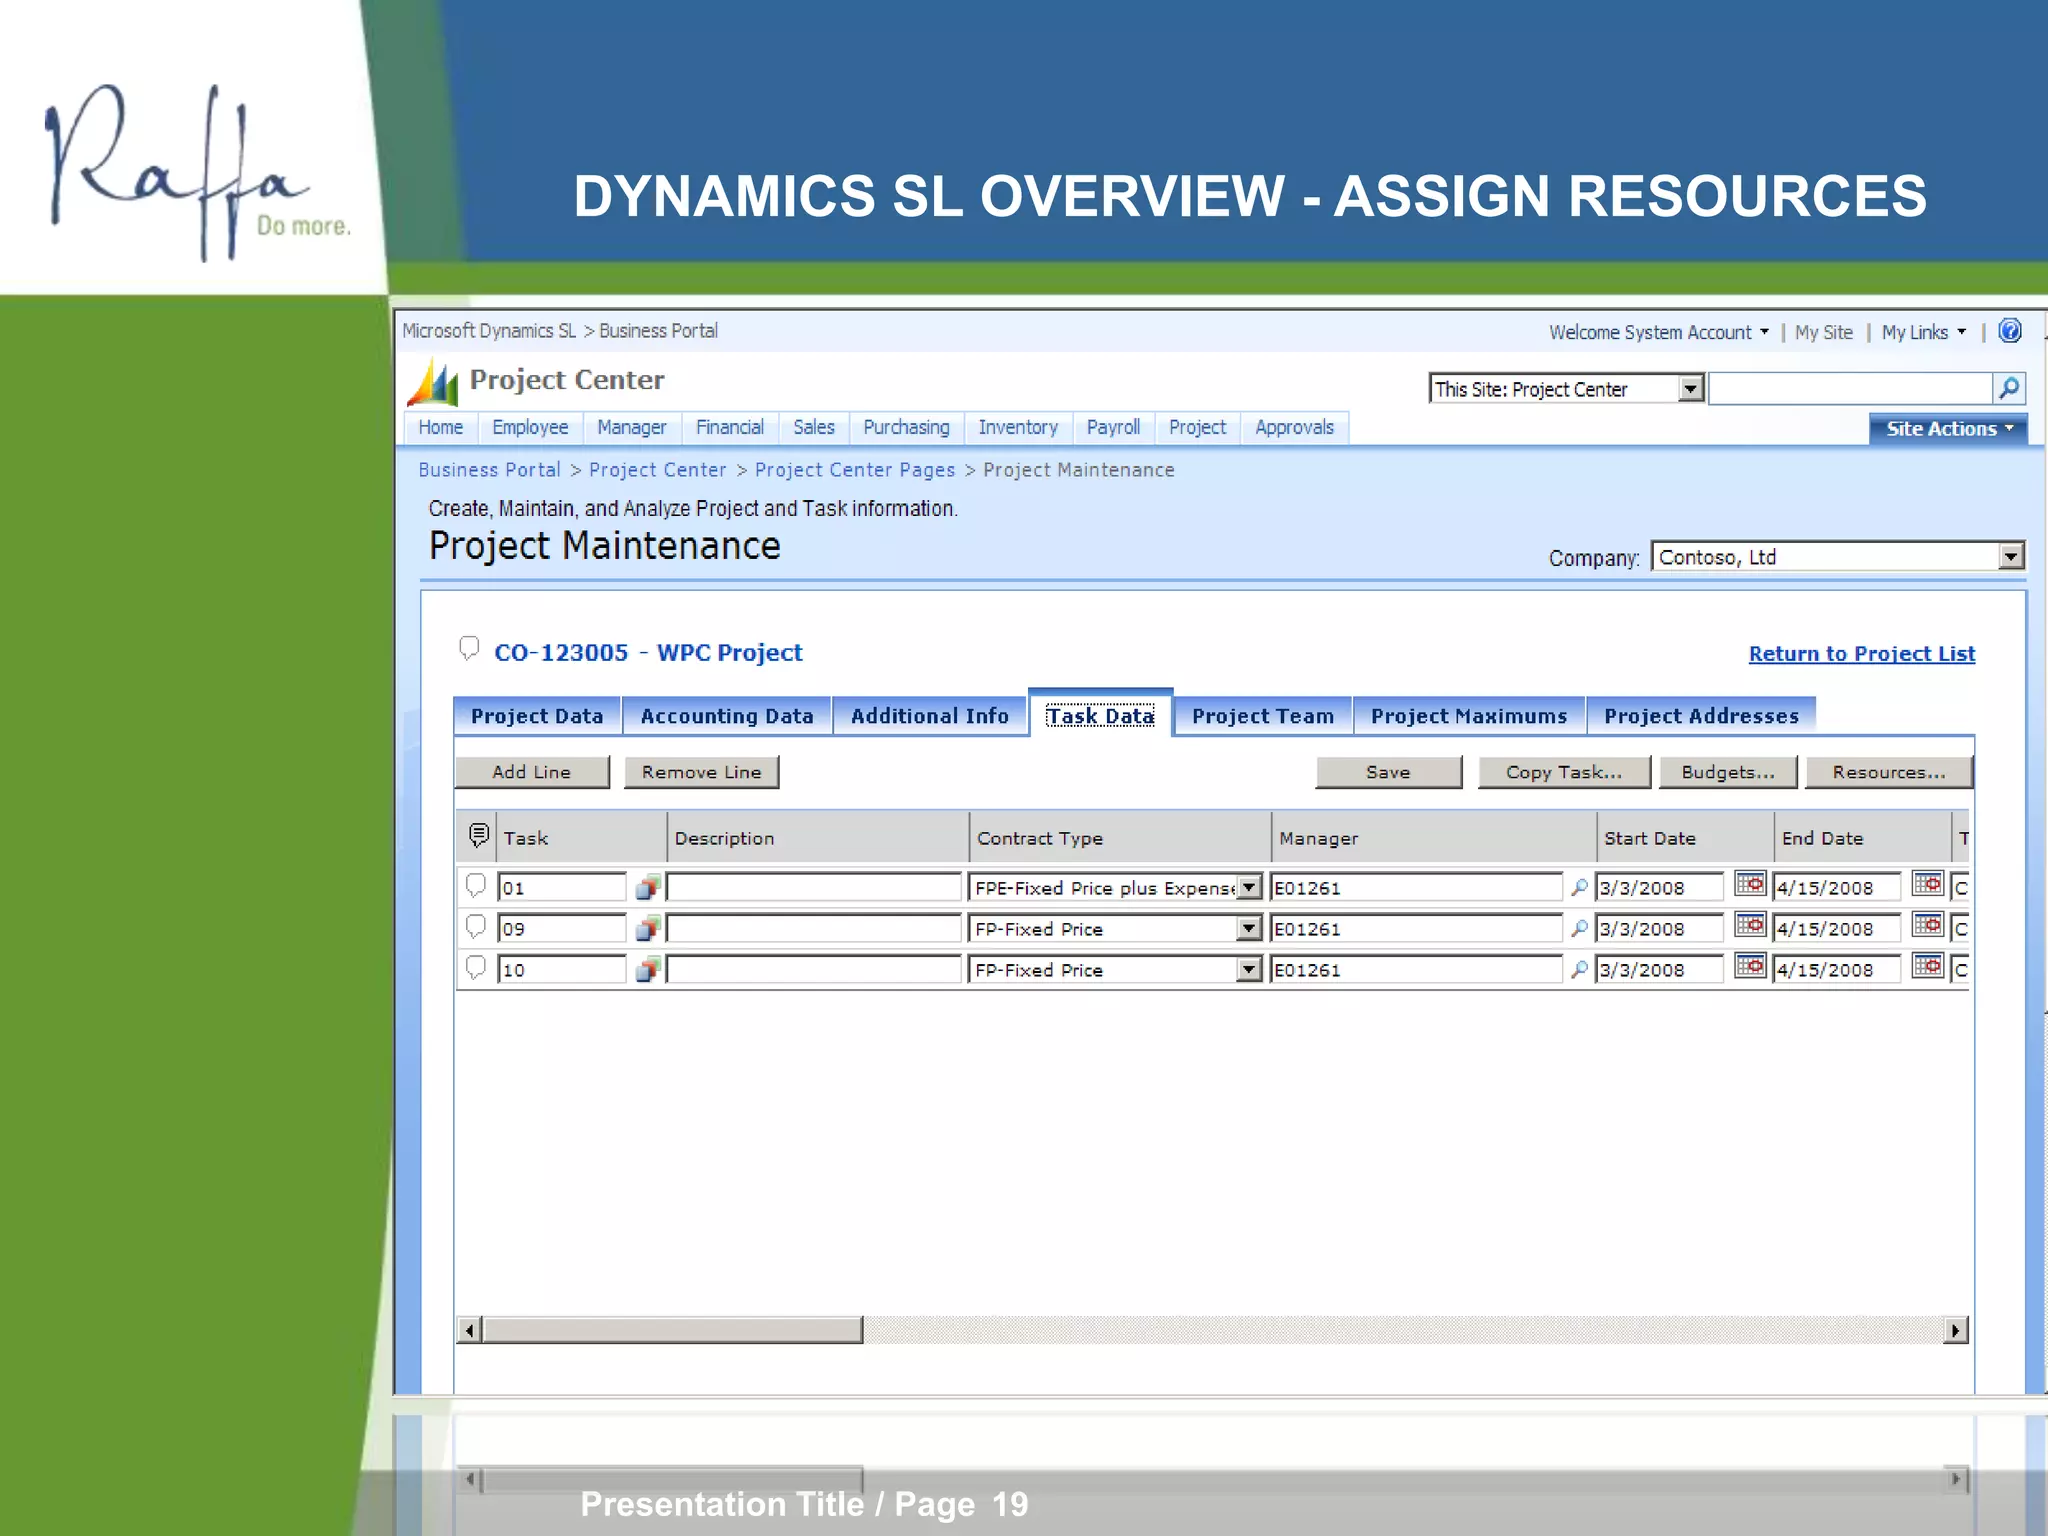Click the scrollbar right arrow

coord(1956,1330)
